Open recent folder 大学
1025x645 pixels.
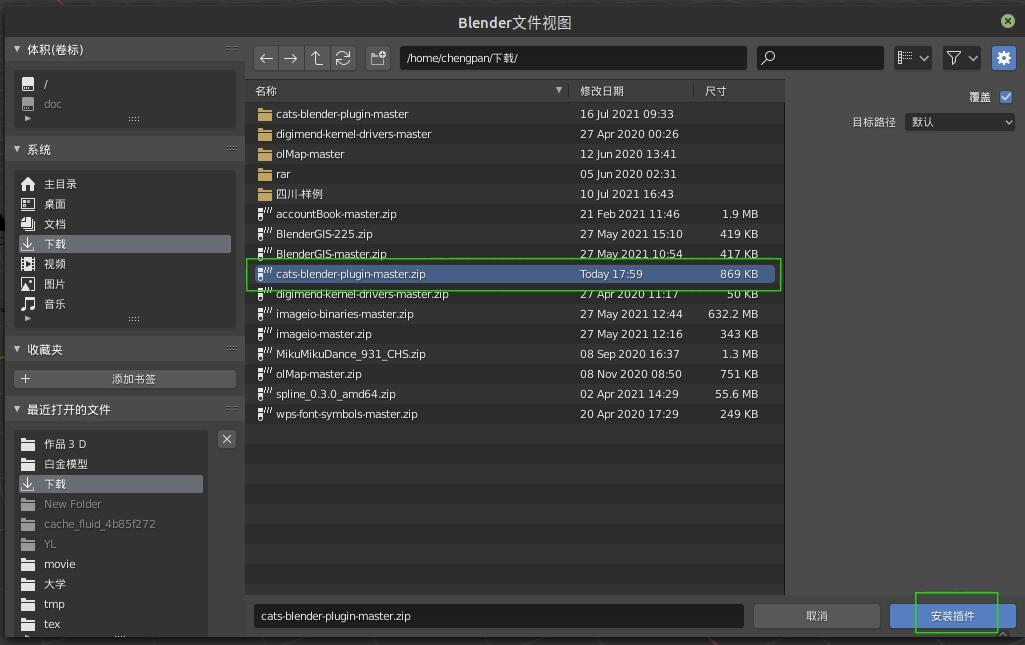coord(111,584)
